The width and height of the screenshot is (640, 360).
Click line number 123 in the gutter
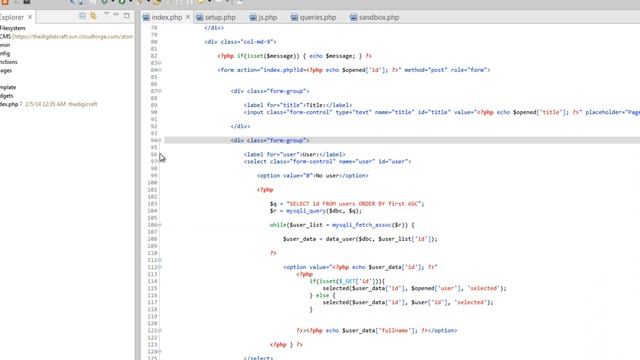(x=152, y=344)
